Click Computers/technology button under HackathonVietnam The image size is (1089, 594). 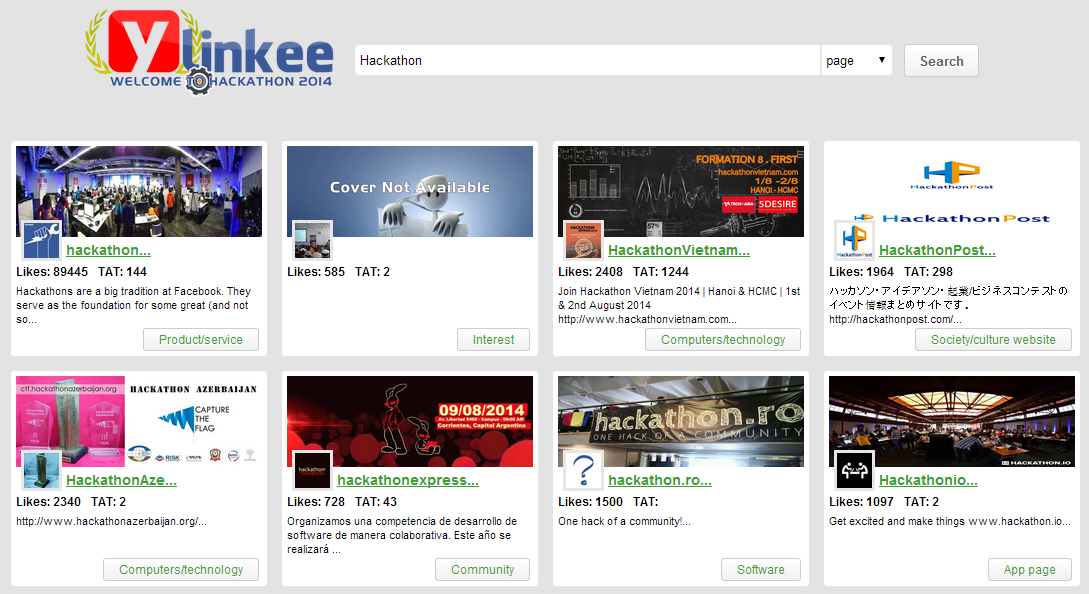tap(723, 340)
